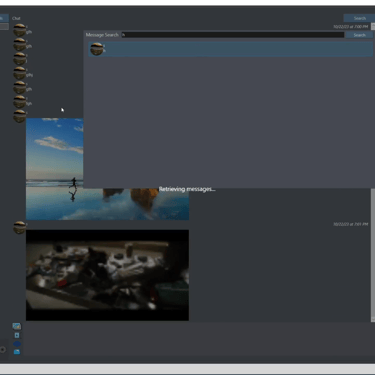Click the video file attachment icon
The height and width of the screenshot is (375, 375).
(x=17, y=335)
